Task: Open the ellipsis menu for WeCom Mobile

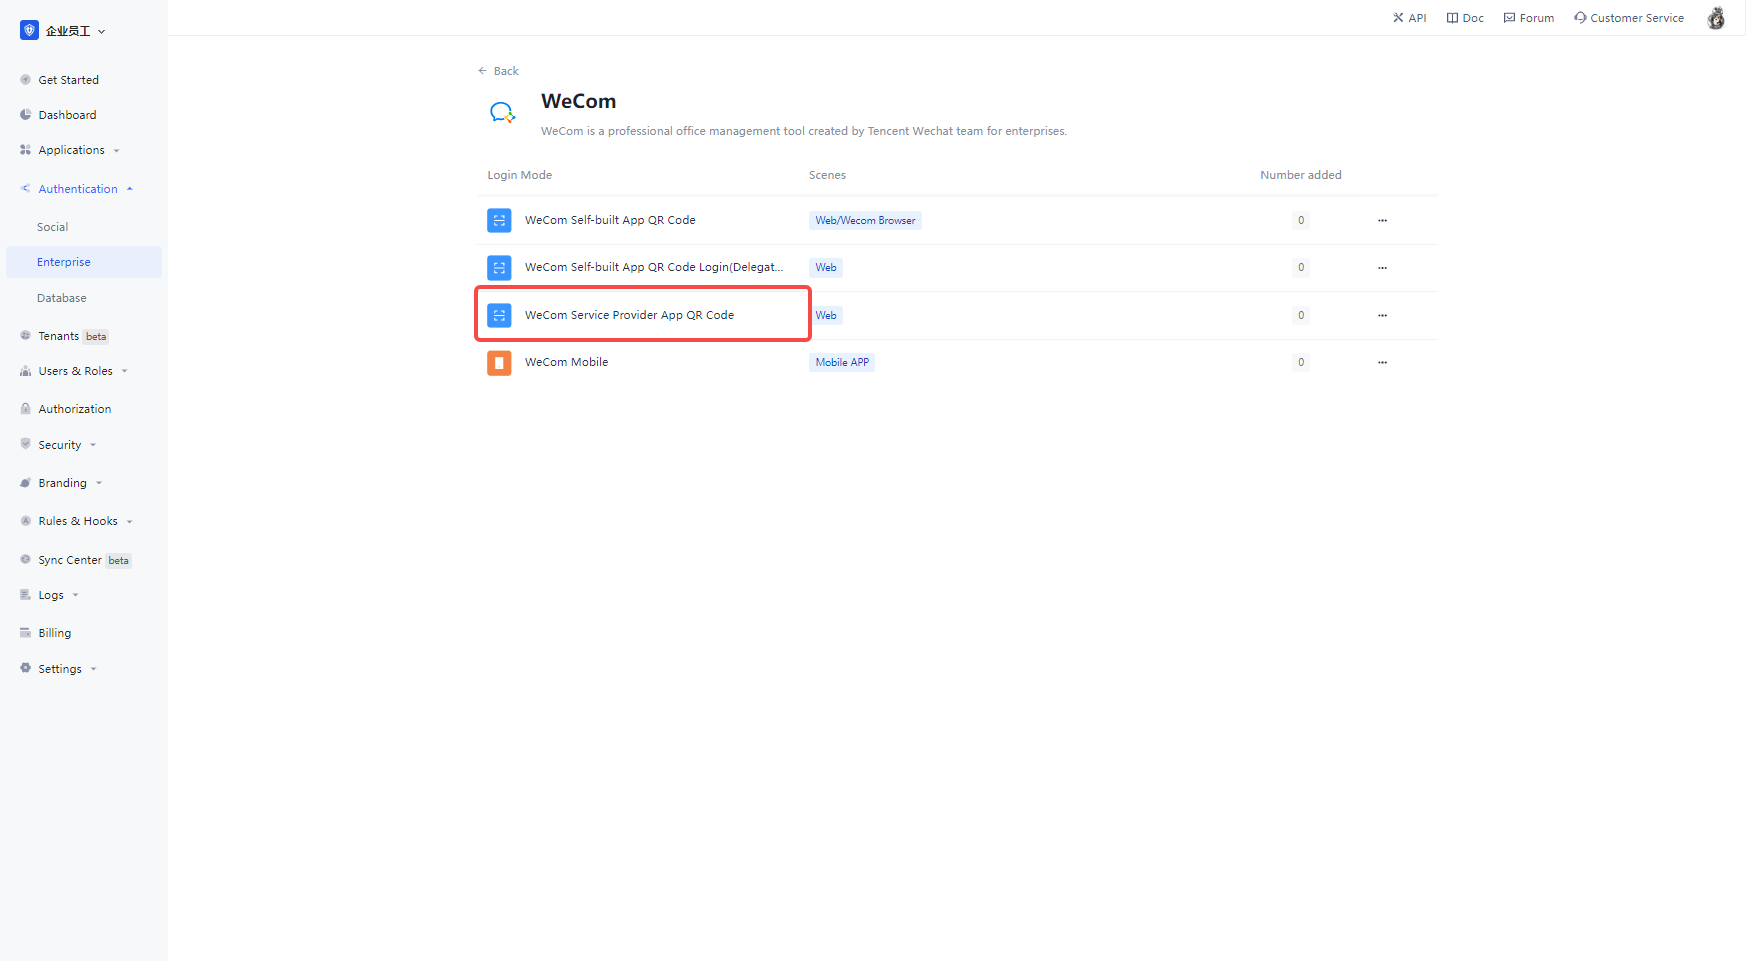Action: pyautogui.click(x=1382, y=362)
